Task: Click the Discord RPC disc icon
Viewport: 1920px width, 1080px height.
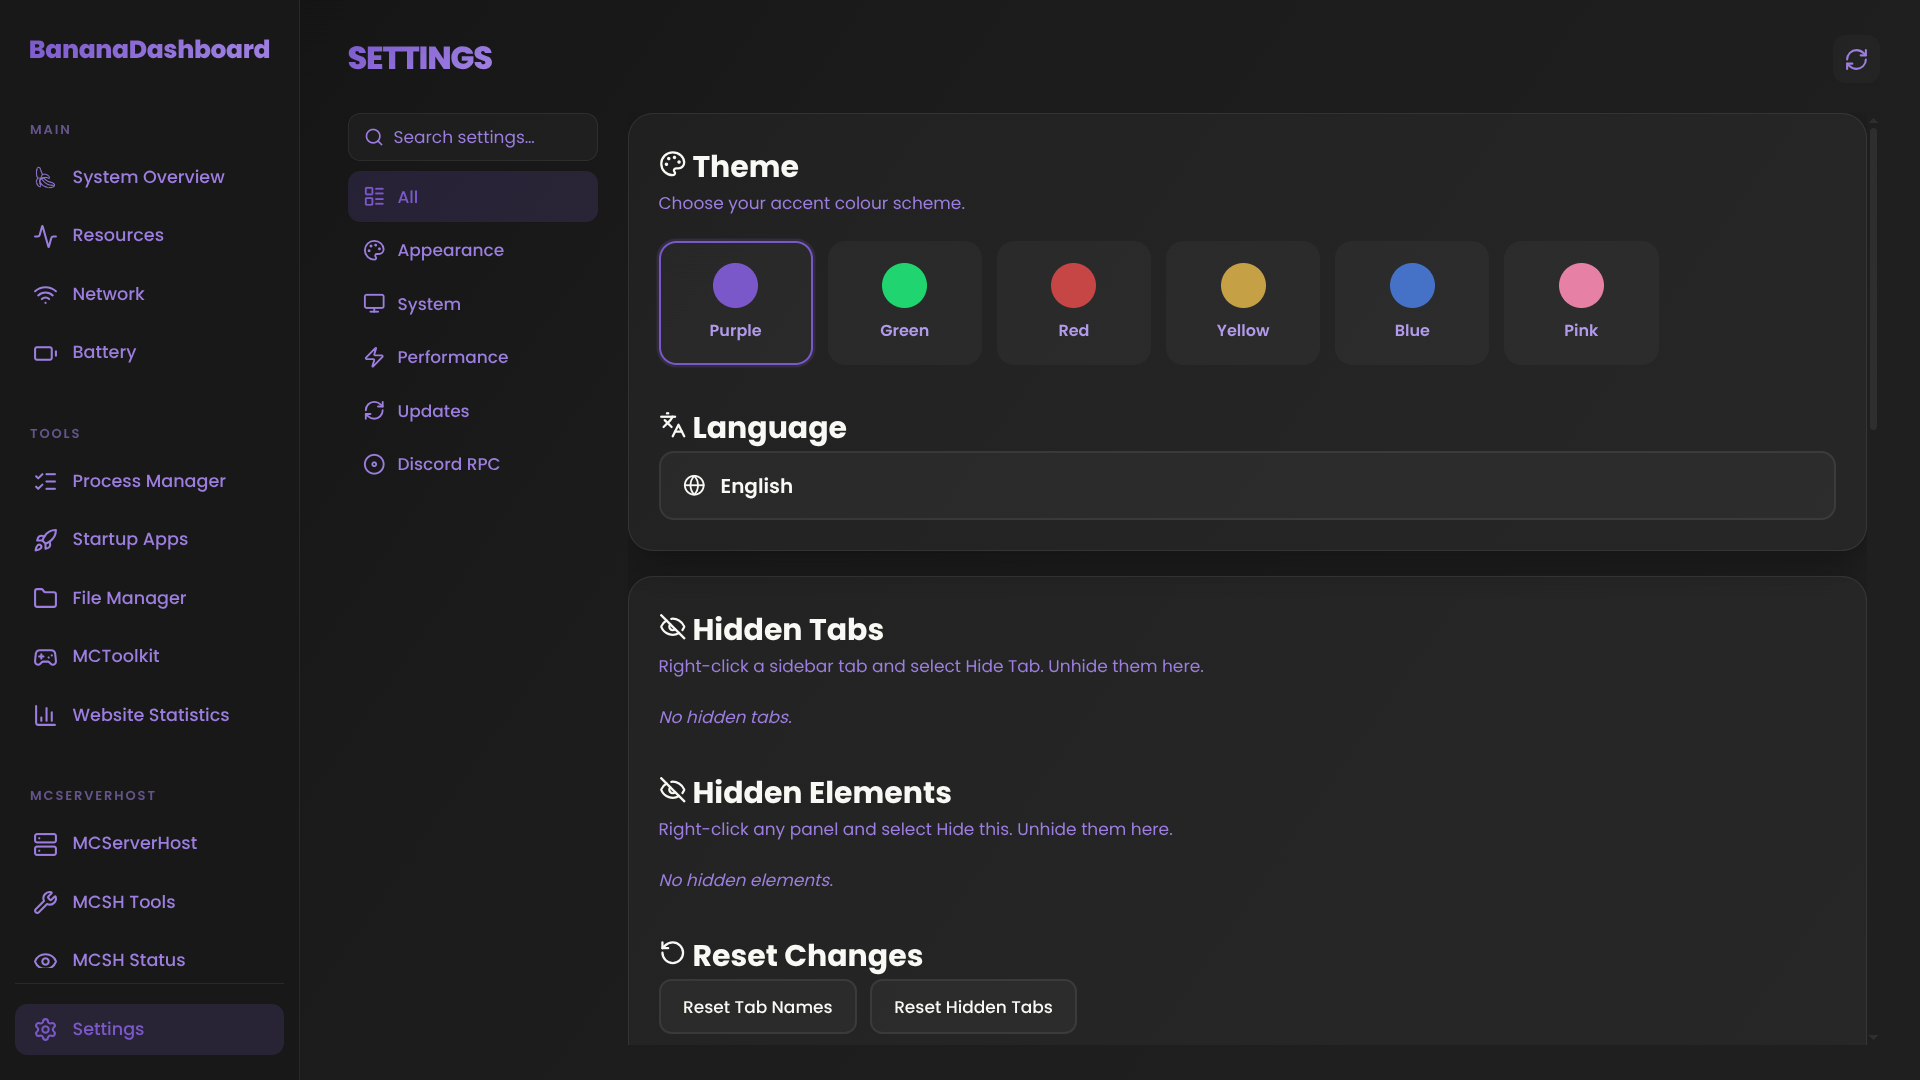Action: coord(374,464)
